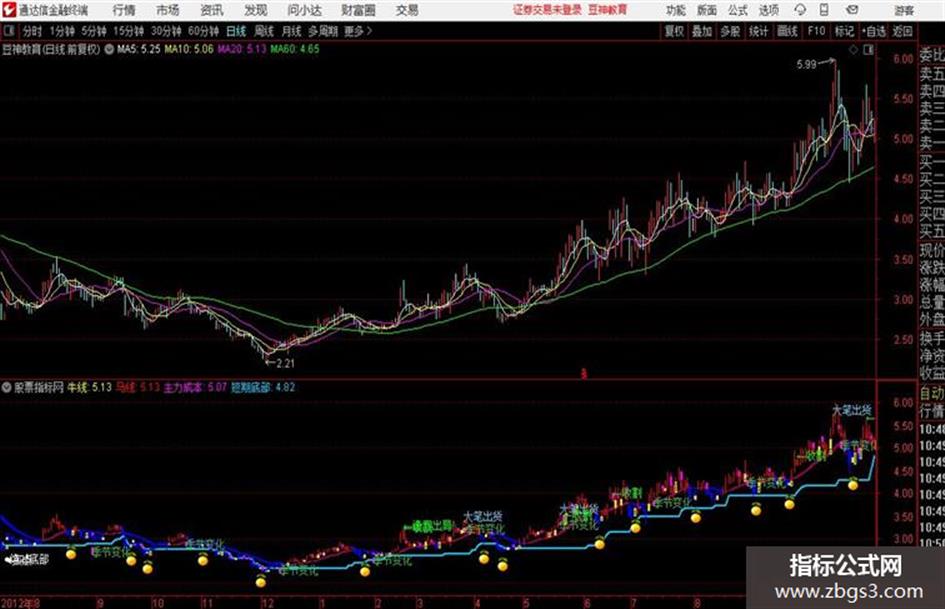Click the 短期底部 4.82 indicator label
Image resolution: width=945 pixels, height=609 pixels.
[x=263, y=388]
